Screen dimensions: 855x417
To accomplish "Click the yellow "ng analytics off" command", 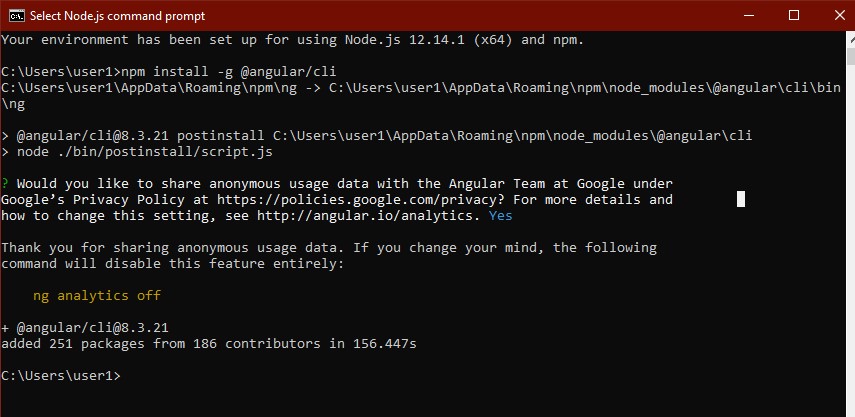I will (x=97, y=296).
